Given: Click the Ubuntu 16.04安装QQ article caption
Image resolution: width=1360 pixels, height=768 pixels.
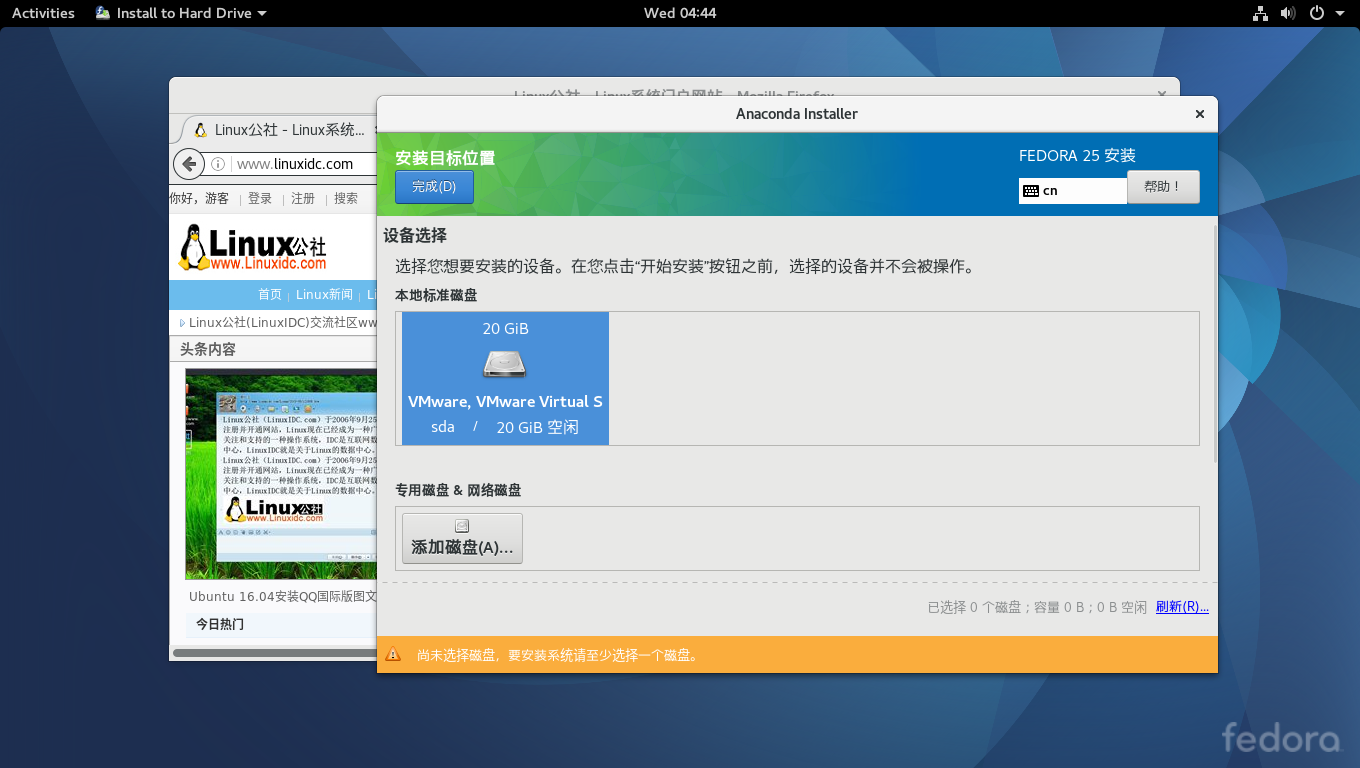Looking at the screenshot, I should [283, 596].
